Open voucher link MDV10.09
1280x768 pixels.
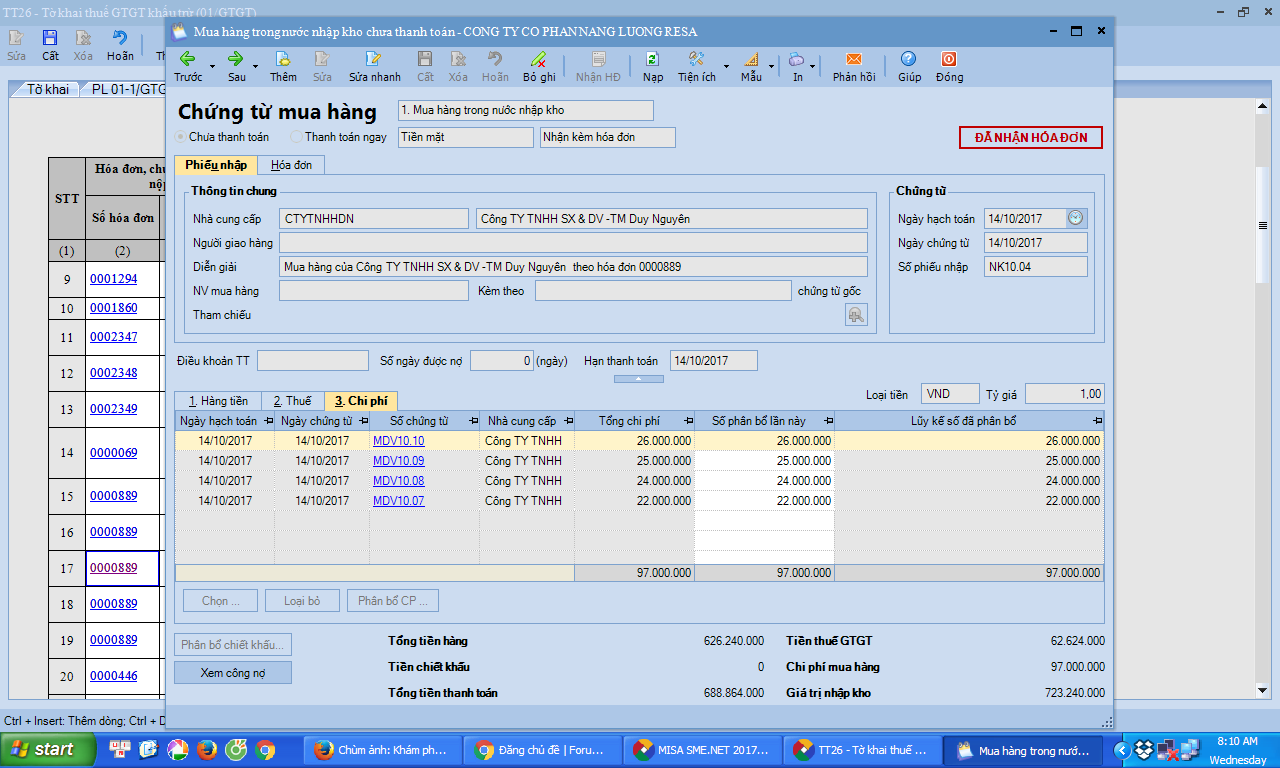point(398,461)
